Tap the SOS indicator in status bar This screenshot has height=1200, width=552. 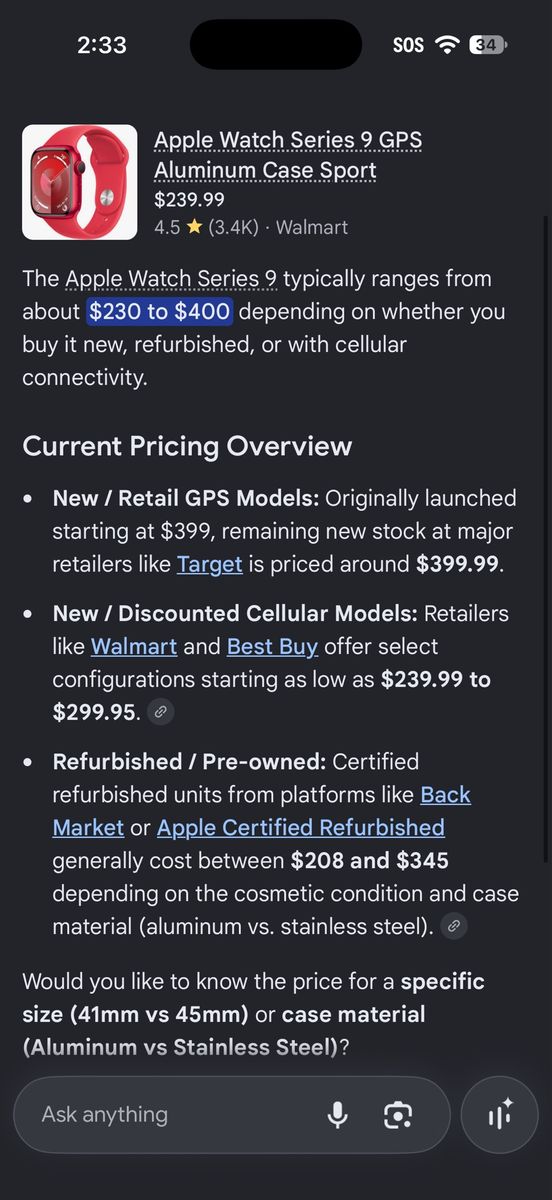click(x=408, y=45)
